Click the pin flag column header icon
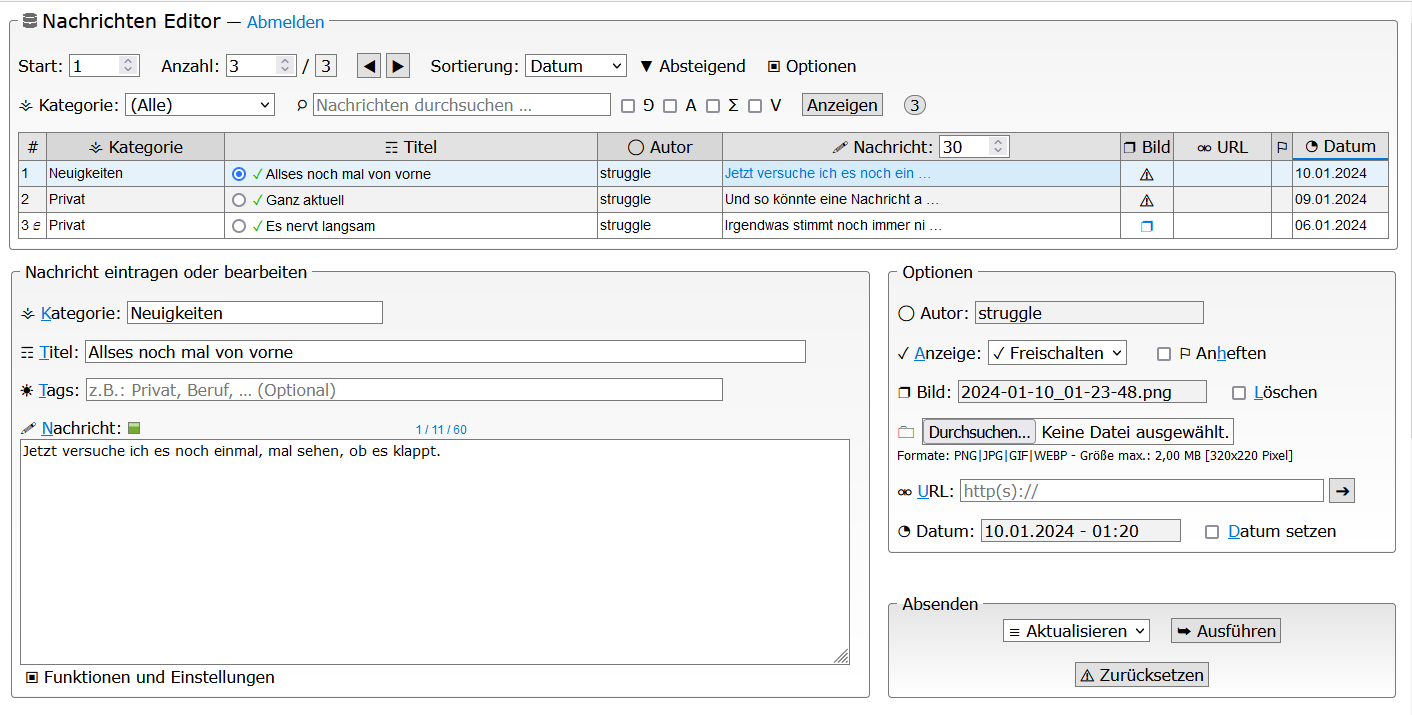 (1281, 147)
